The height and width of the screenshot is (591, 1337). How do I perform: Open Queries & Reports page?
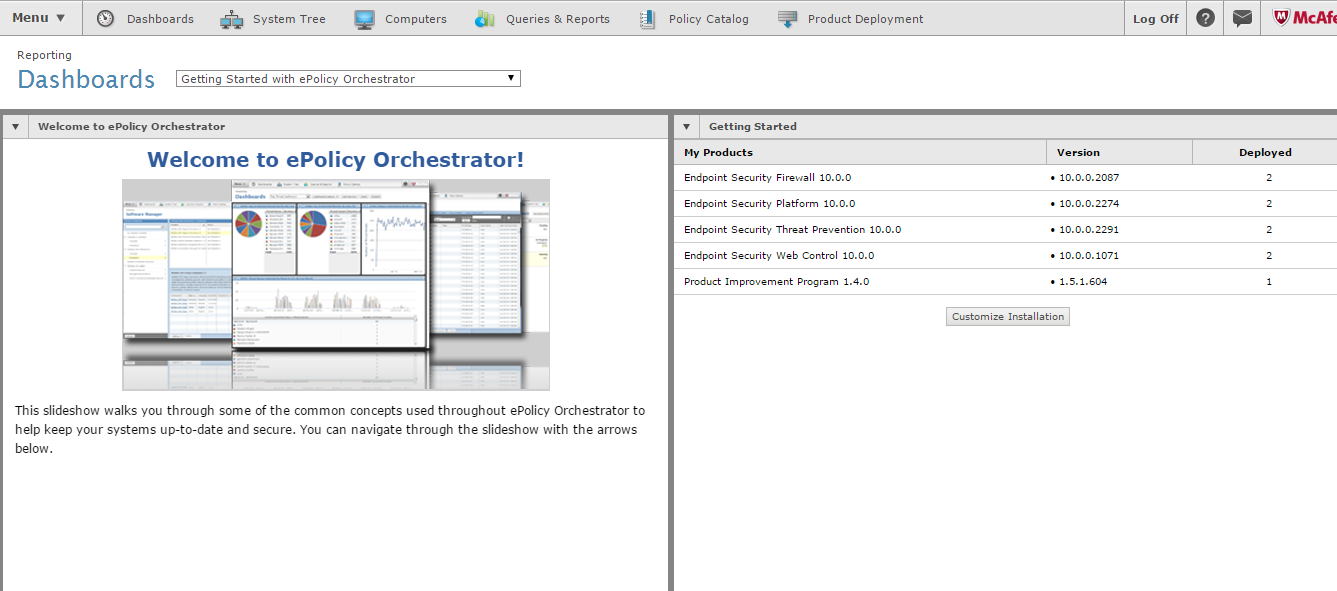point(558,19)
